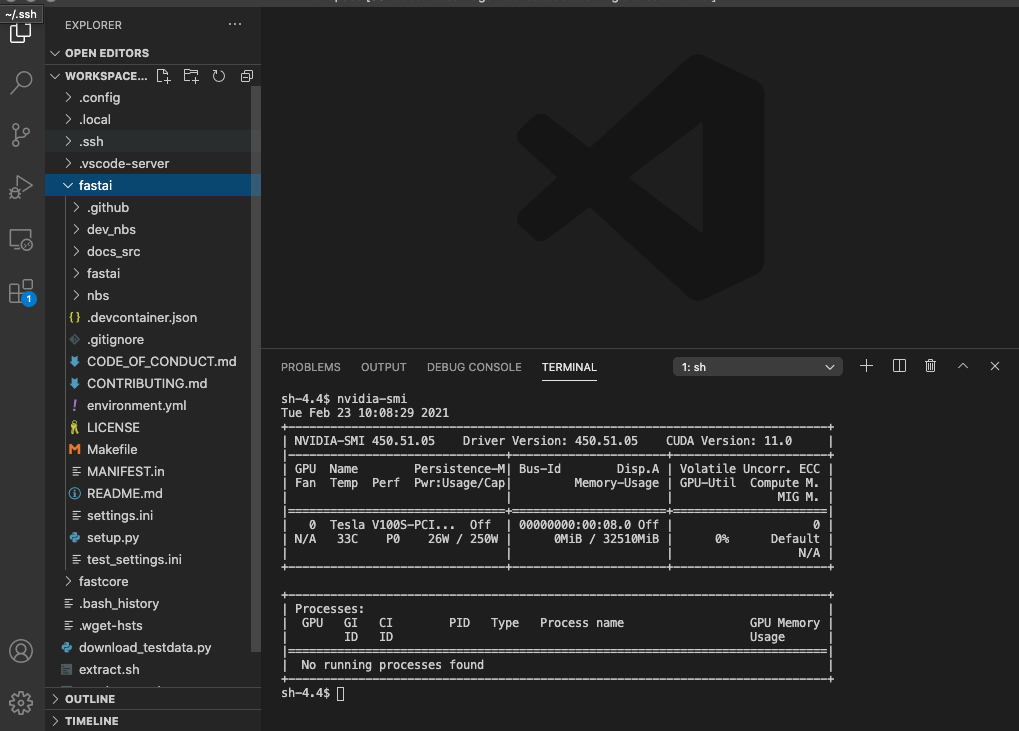Switch to the DEBUG CONSOLE tab

click(474, 367)
